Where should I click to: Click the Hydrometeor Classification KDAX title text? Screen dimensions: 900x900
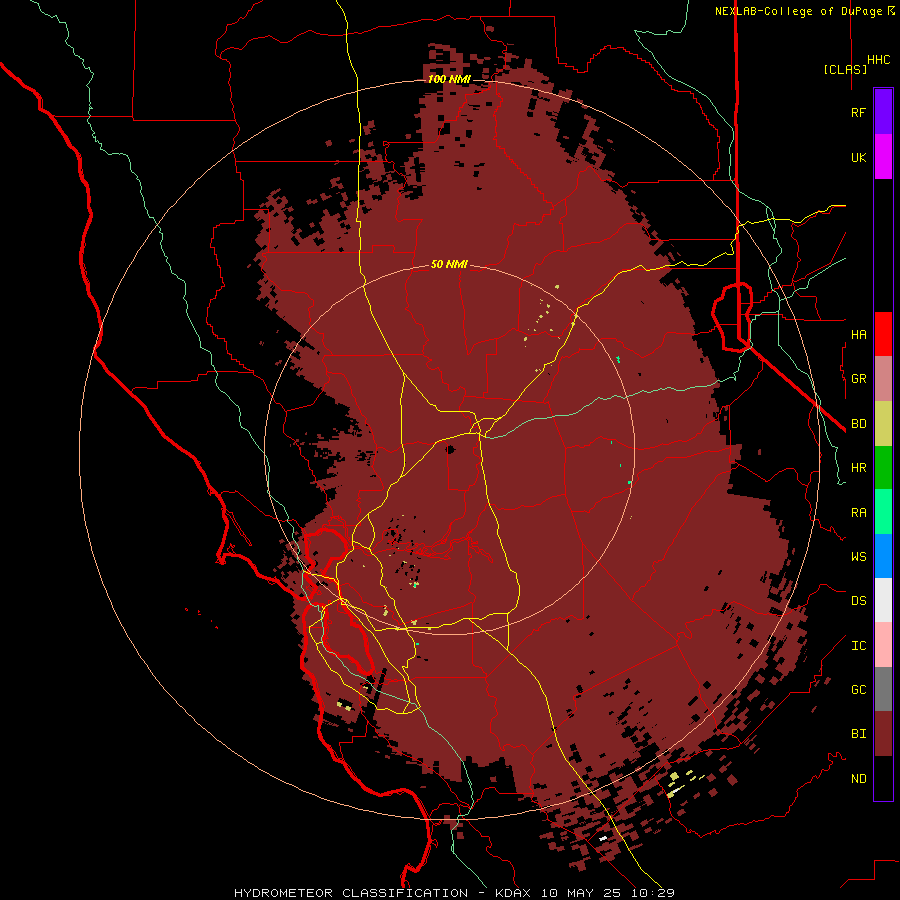(454, 893)
